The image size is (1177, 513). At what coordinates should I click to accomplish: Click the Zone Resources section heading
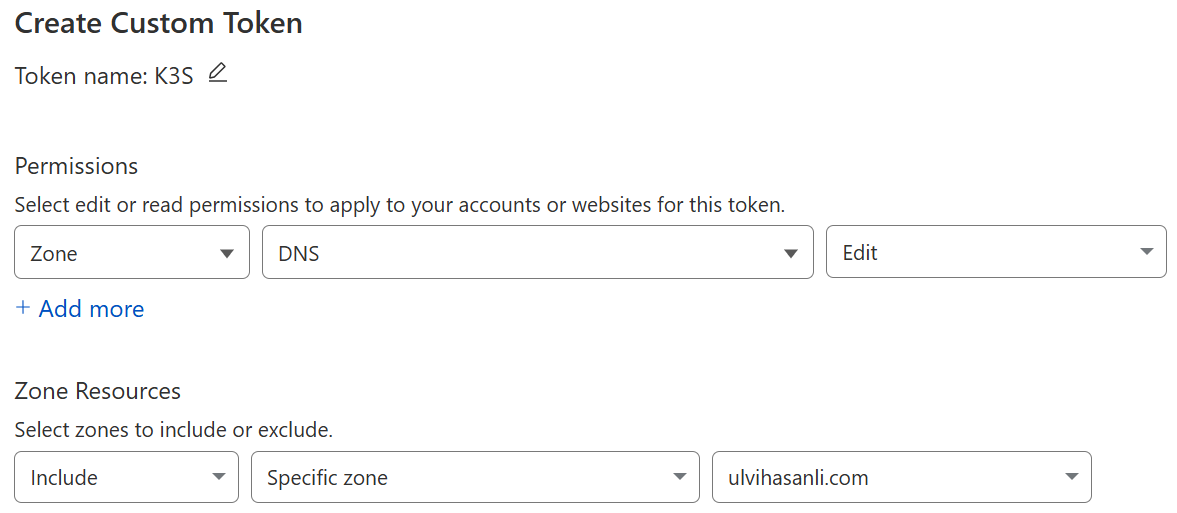(98, 391)
